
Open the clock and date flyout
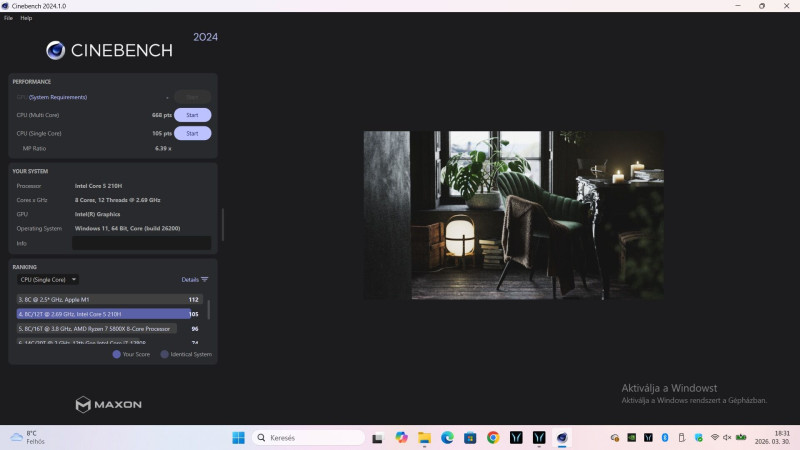coord(772,437)
